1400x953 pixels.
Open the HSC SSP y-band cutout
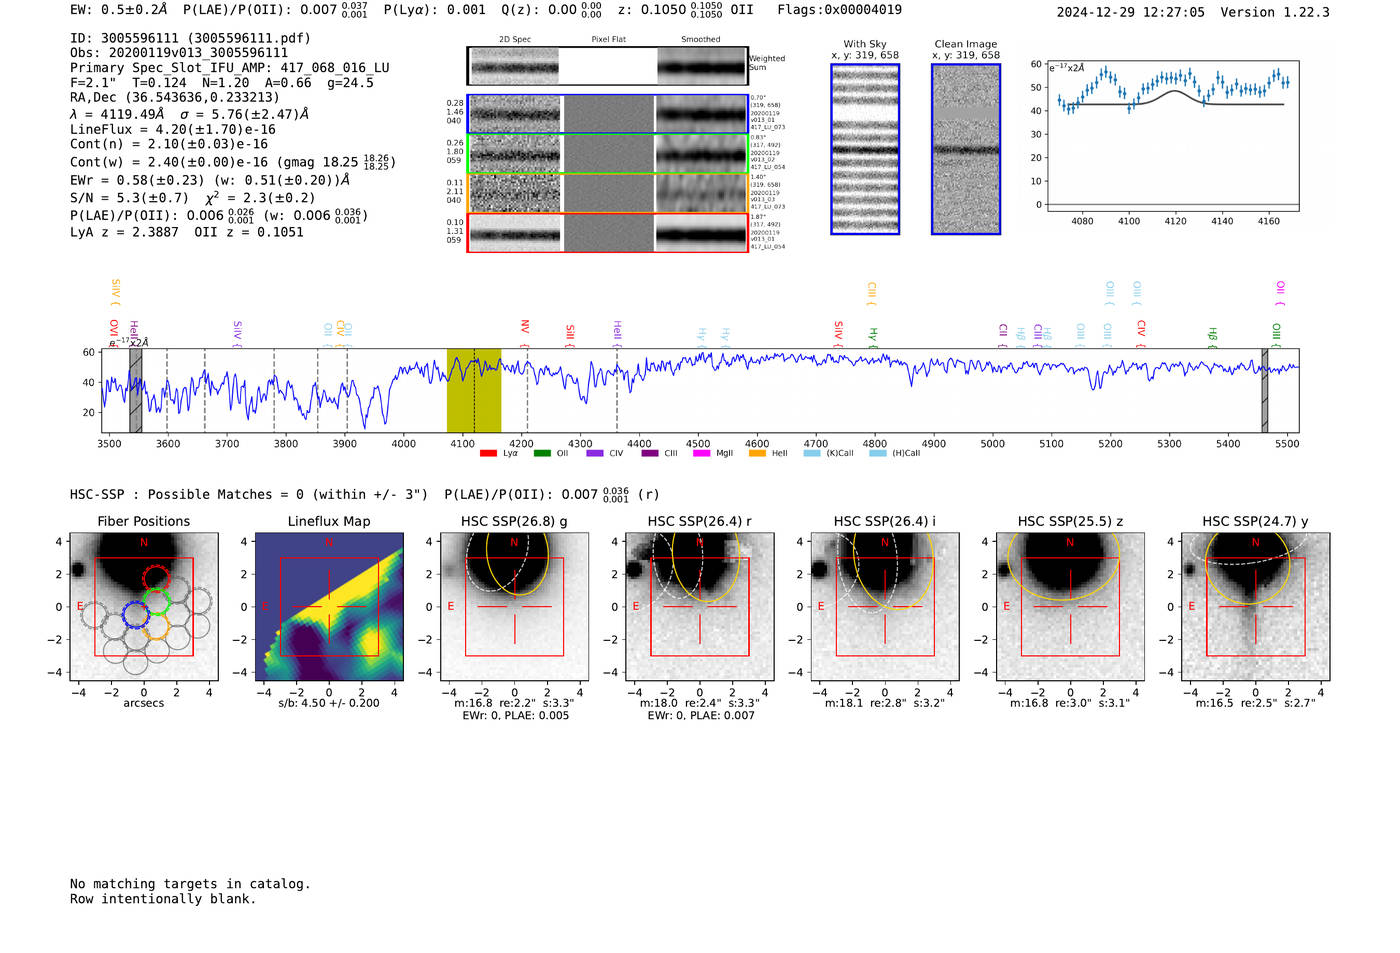tap(1255, 607)
